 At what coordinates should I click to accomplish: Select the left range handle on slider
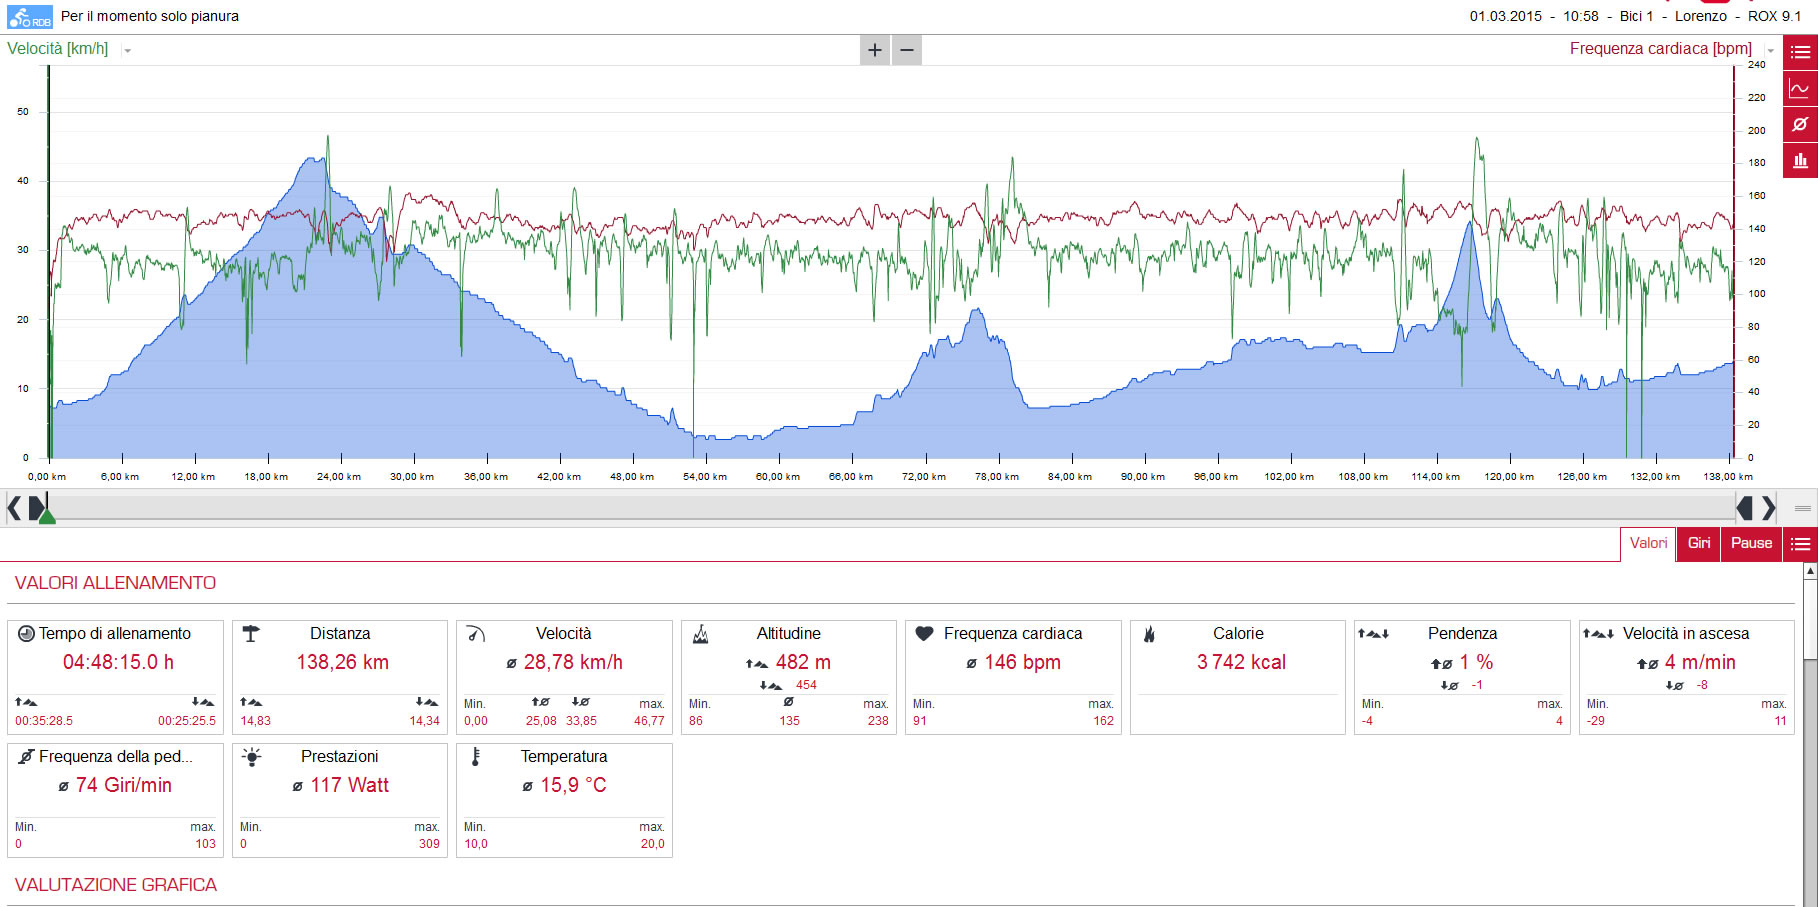coord(36,509)
